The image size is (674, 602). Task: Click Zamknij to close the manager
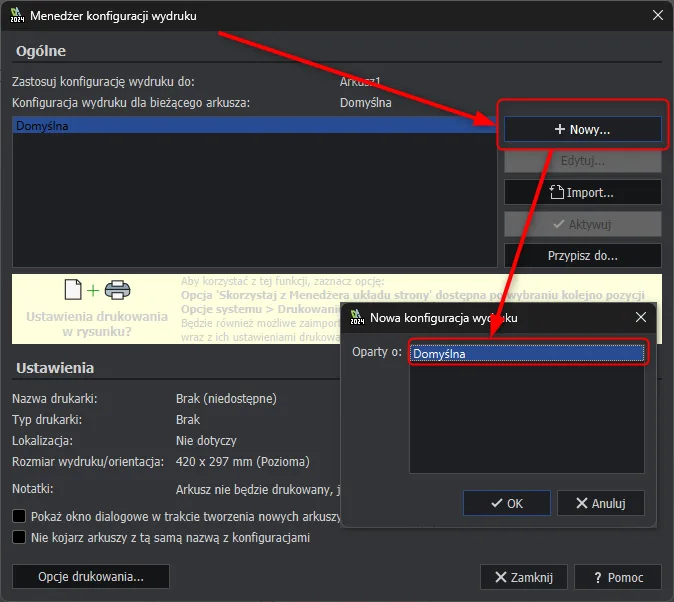click(x=524, y=577)
